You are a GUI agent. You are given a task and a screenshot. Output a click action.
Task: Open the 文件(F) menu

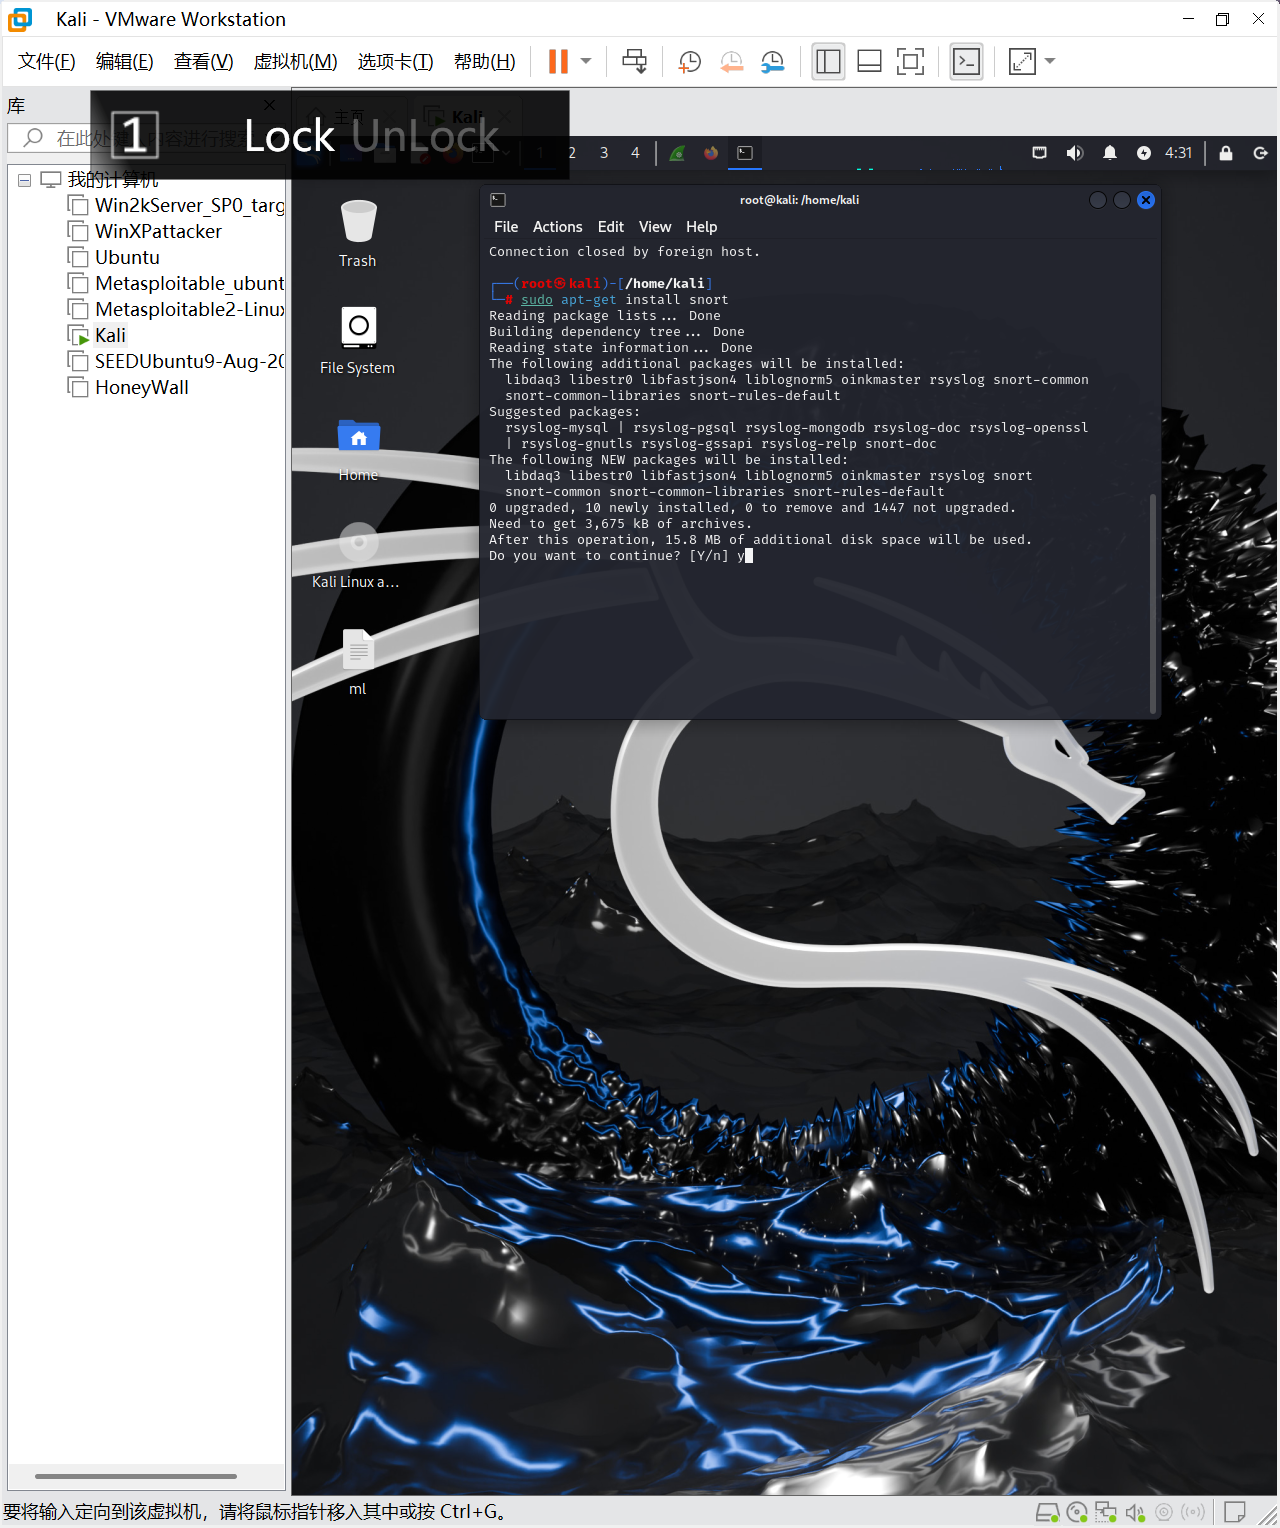pos(47,62)
